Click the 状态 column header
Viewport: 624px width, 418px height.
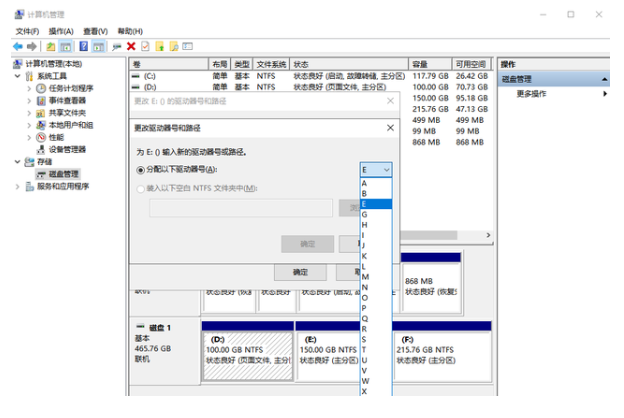349,64
